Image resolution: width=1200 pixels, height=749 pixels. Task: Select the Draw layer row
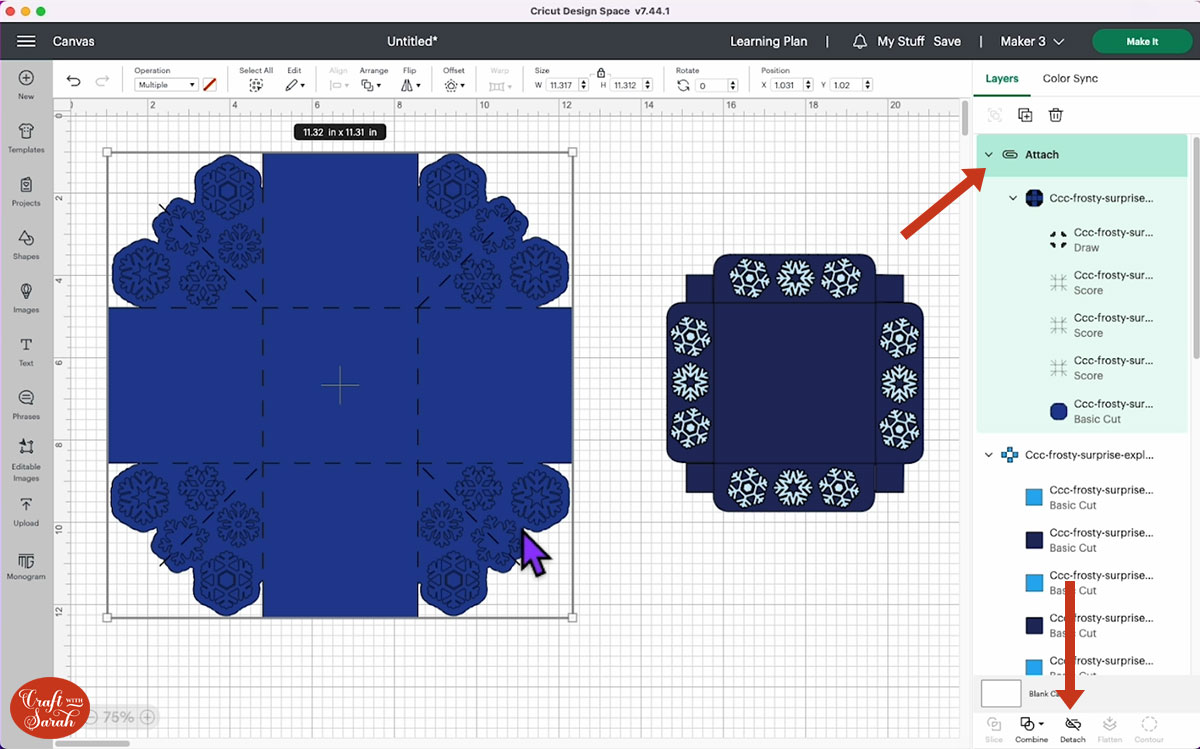[1082, 240]
